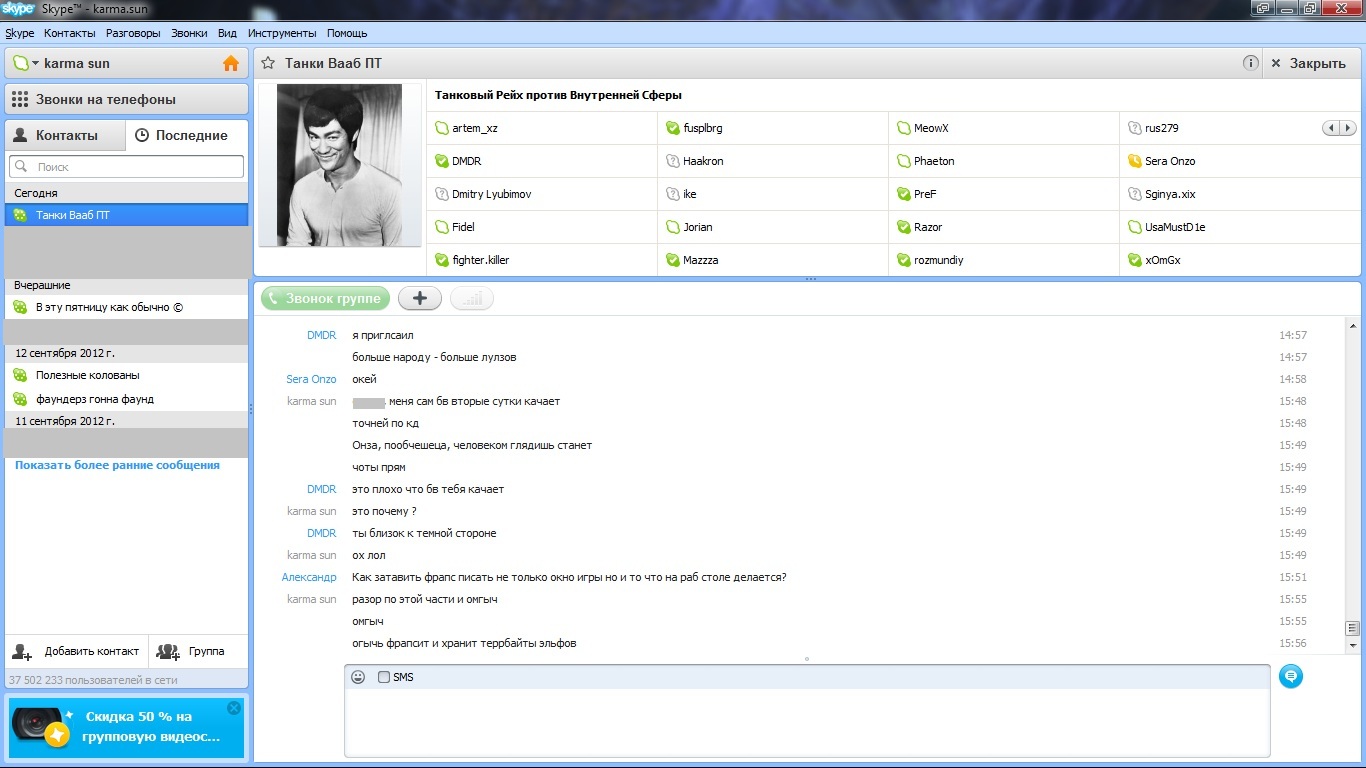This screenshot has height=768, width=1366.
Task: Open the emoticon picker smiley icon
Action: click(x=358, y=677)
